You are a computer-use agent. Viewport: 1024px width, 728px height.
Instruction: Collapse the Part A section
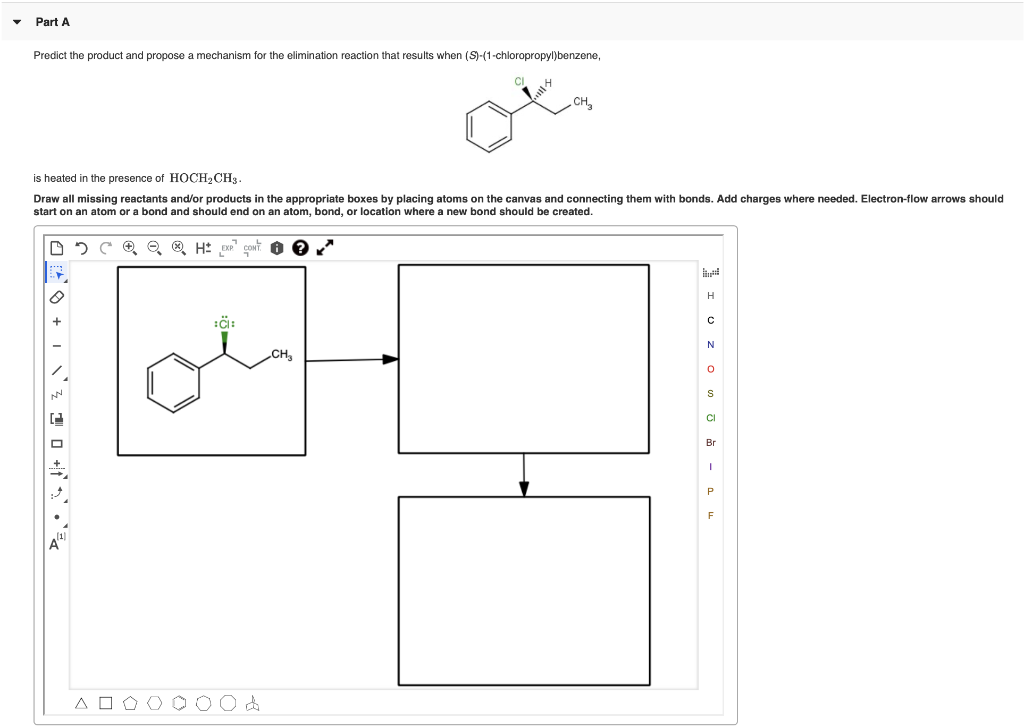(15, 21)
